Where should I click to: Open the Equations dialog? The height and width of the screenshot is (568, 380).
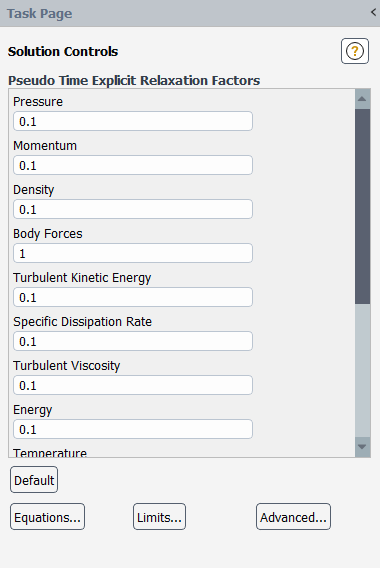[47, 517]
